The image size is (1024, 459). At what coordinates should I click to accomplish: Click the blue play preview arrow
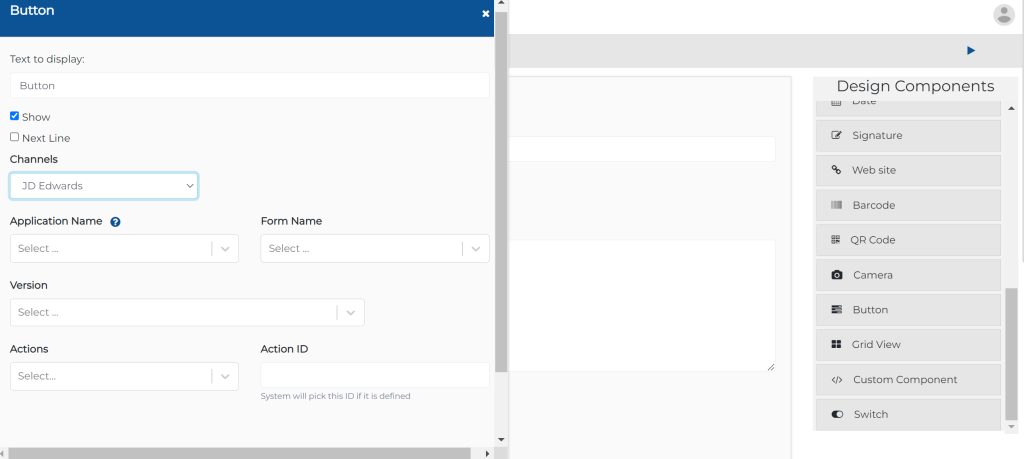pyautogui.click(x=971, y=50)
